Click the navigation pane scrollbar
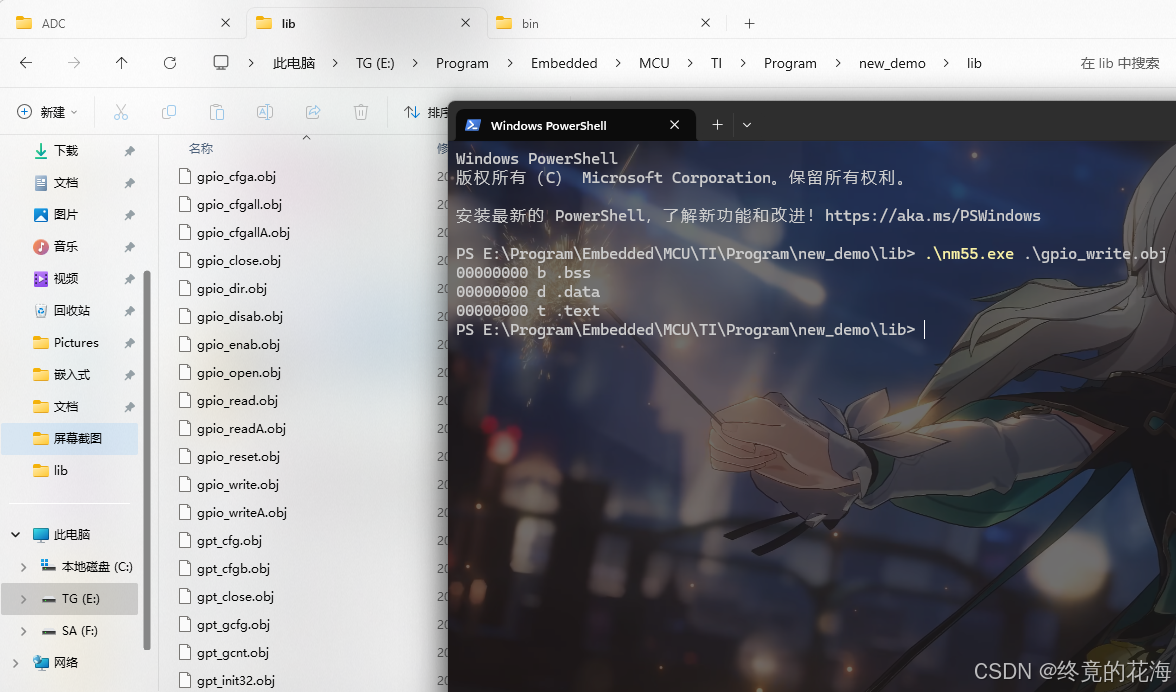 pos(147,459)
